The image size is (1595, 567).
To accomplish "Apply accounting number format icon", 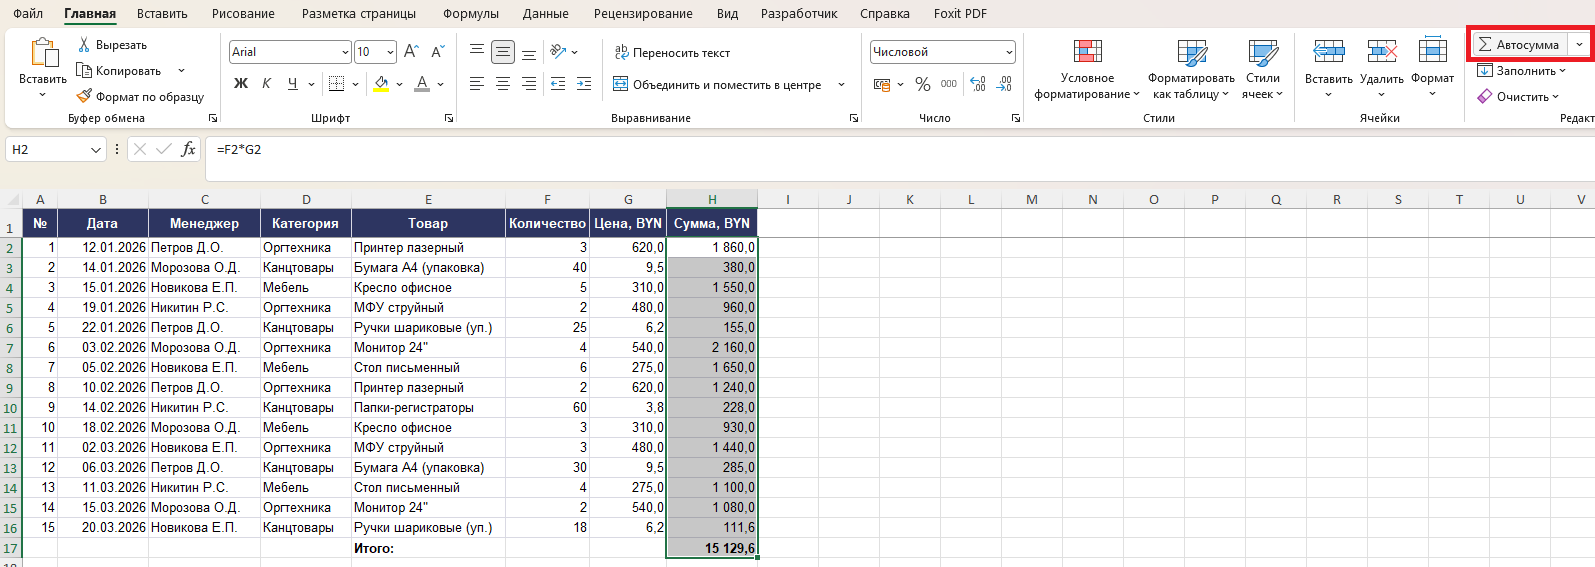I will 882,84.
